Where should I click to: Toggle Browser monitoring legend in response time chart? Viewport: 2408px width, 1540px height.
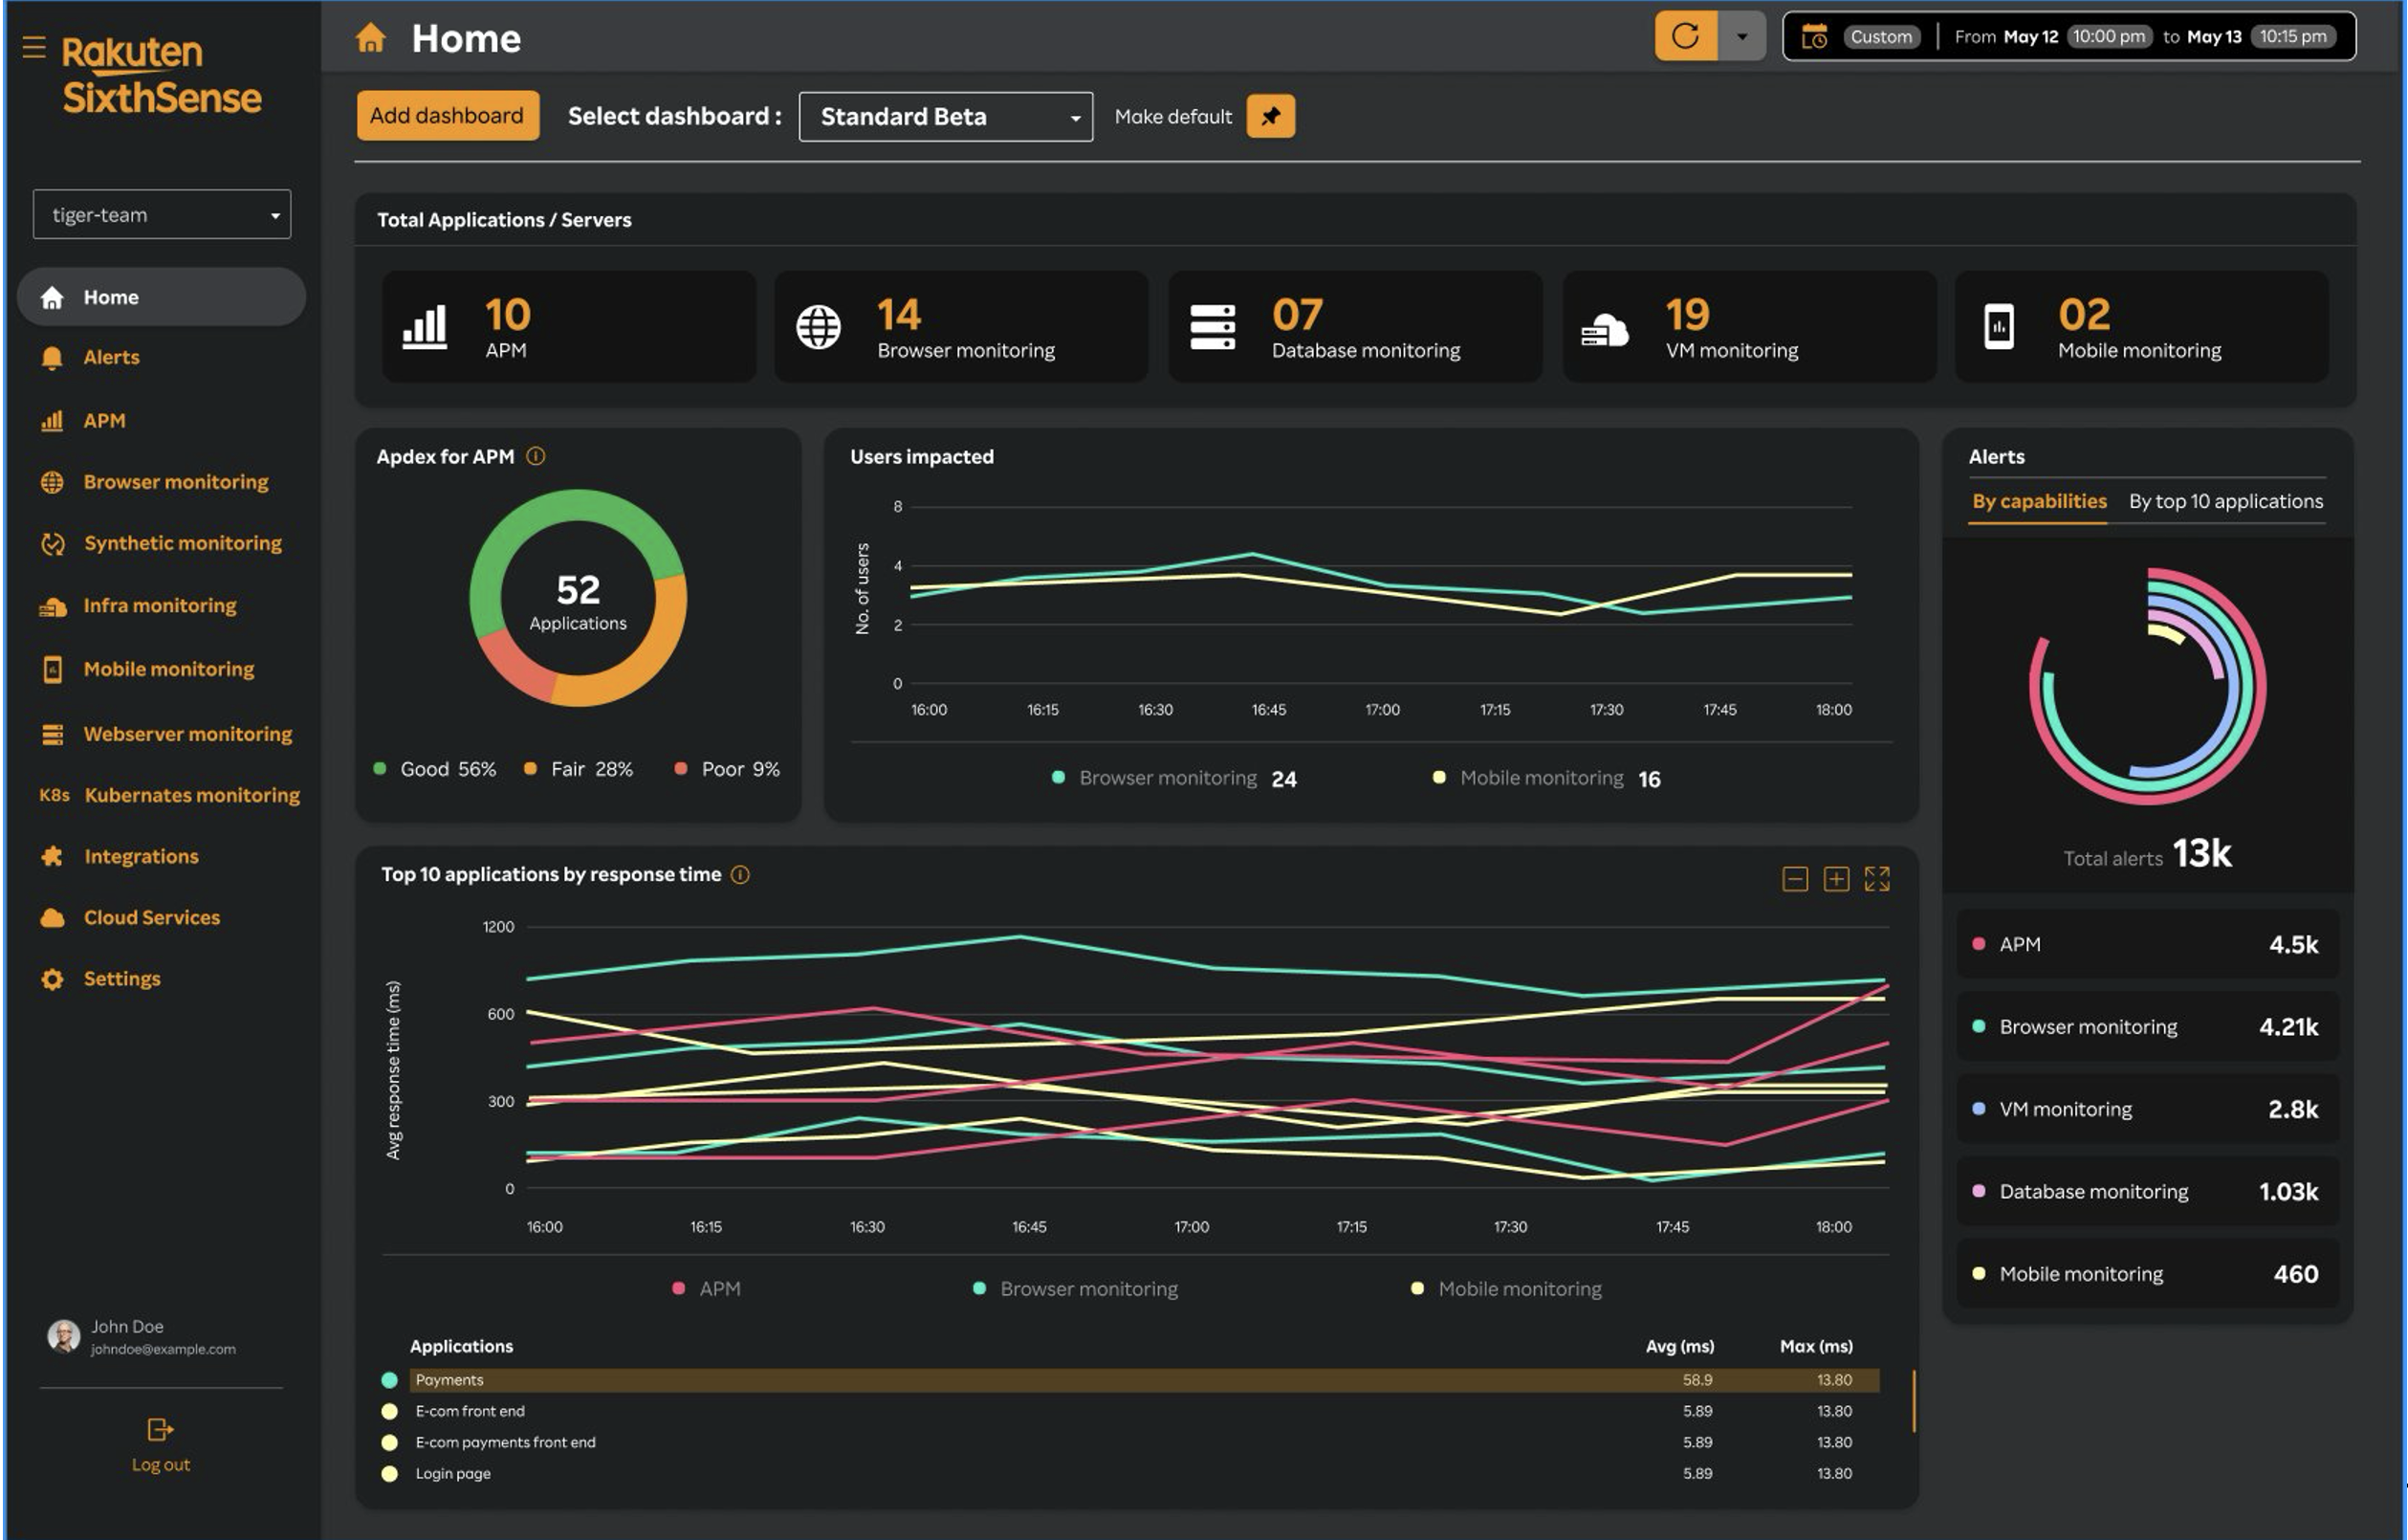tap(1075, 1289)
